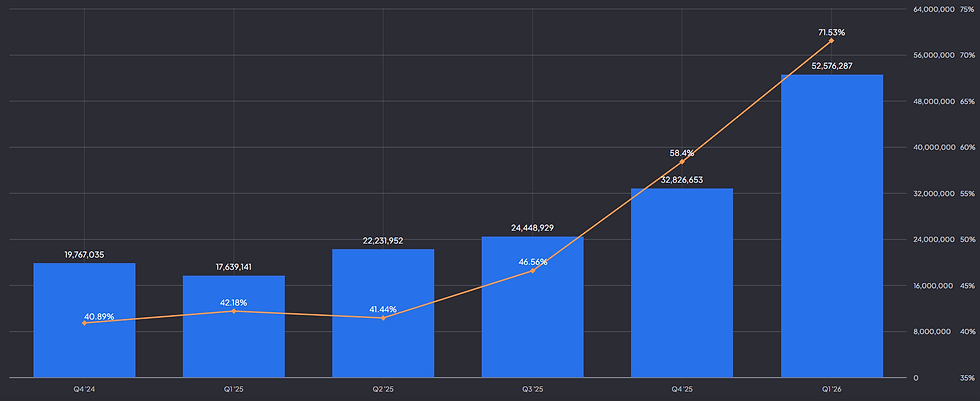Click the 50% axis label
Image resolution: width=980 pixels, height=401 pixels.
tap(968, 240)
